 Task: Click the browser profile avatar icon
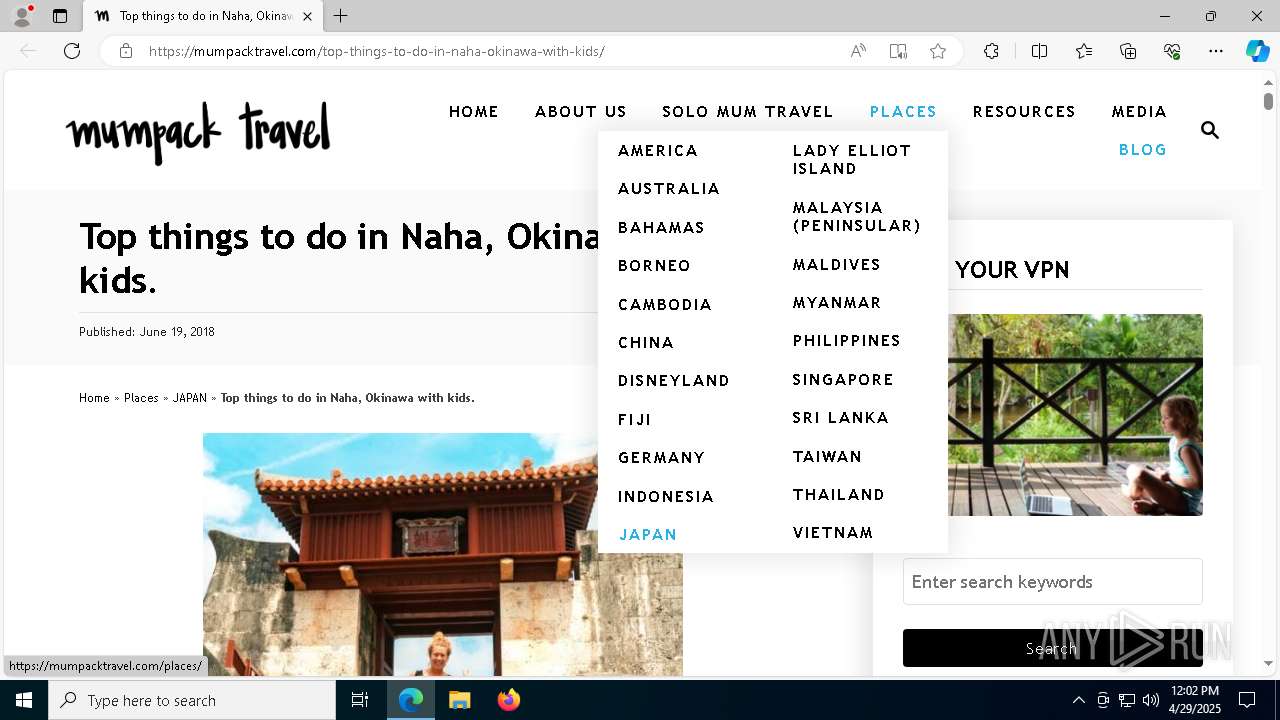(22, 16)
